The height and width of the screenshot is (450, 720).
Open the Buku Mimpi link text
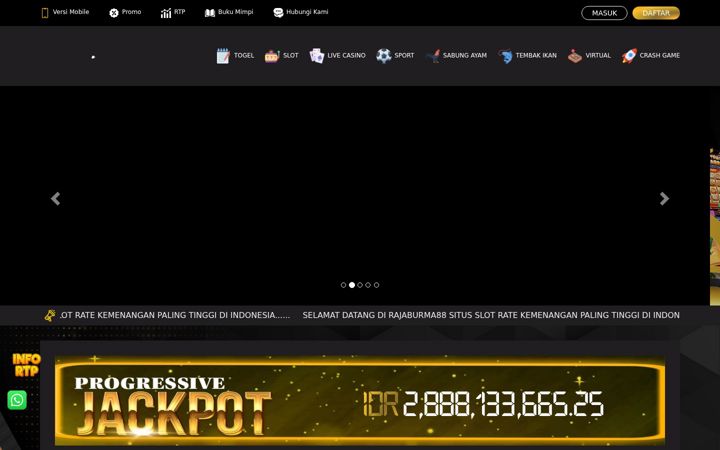point(236,12)
